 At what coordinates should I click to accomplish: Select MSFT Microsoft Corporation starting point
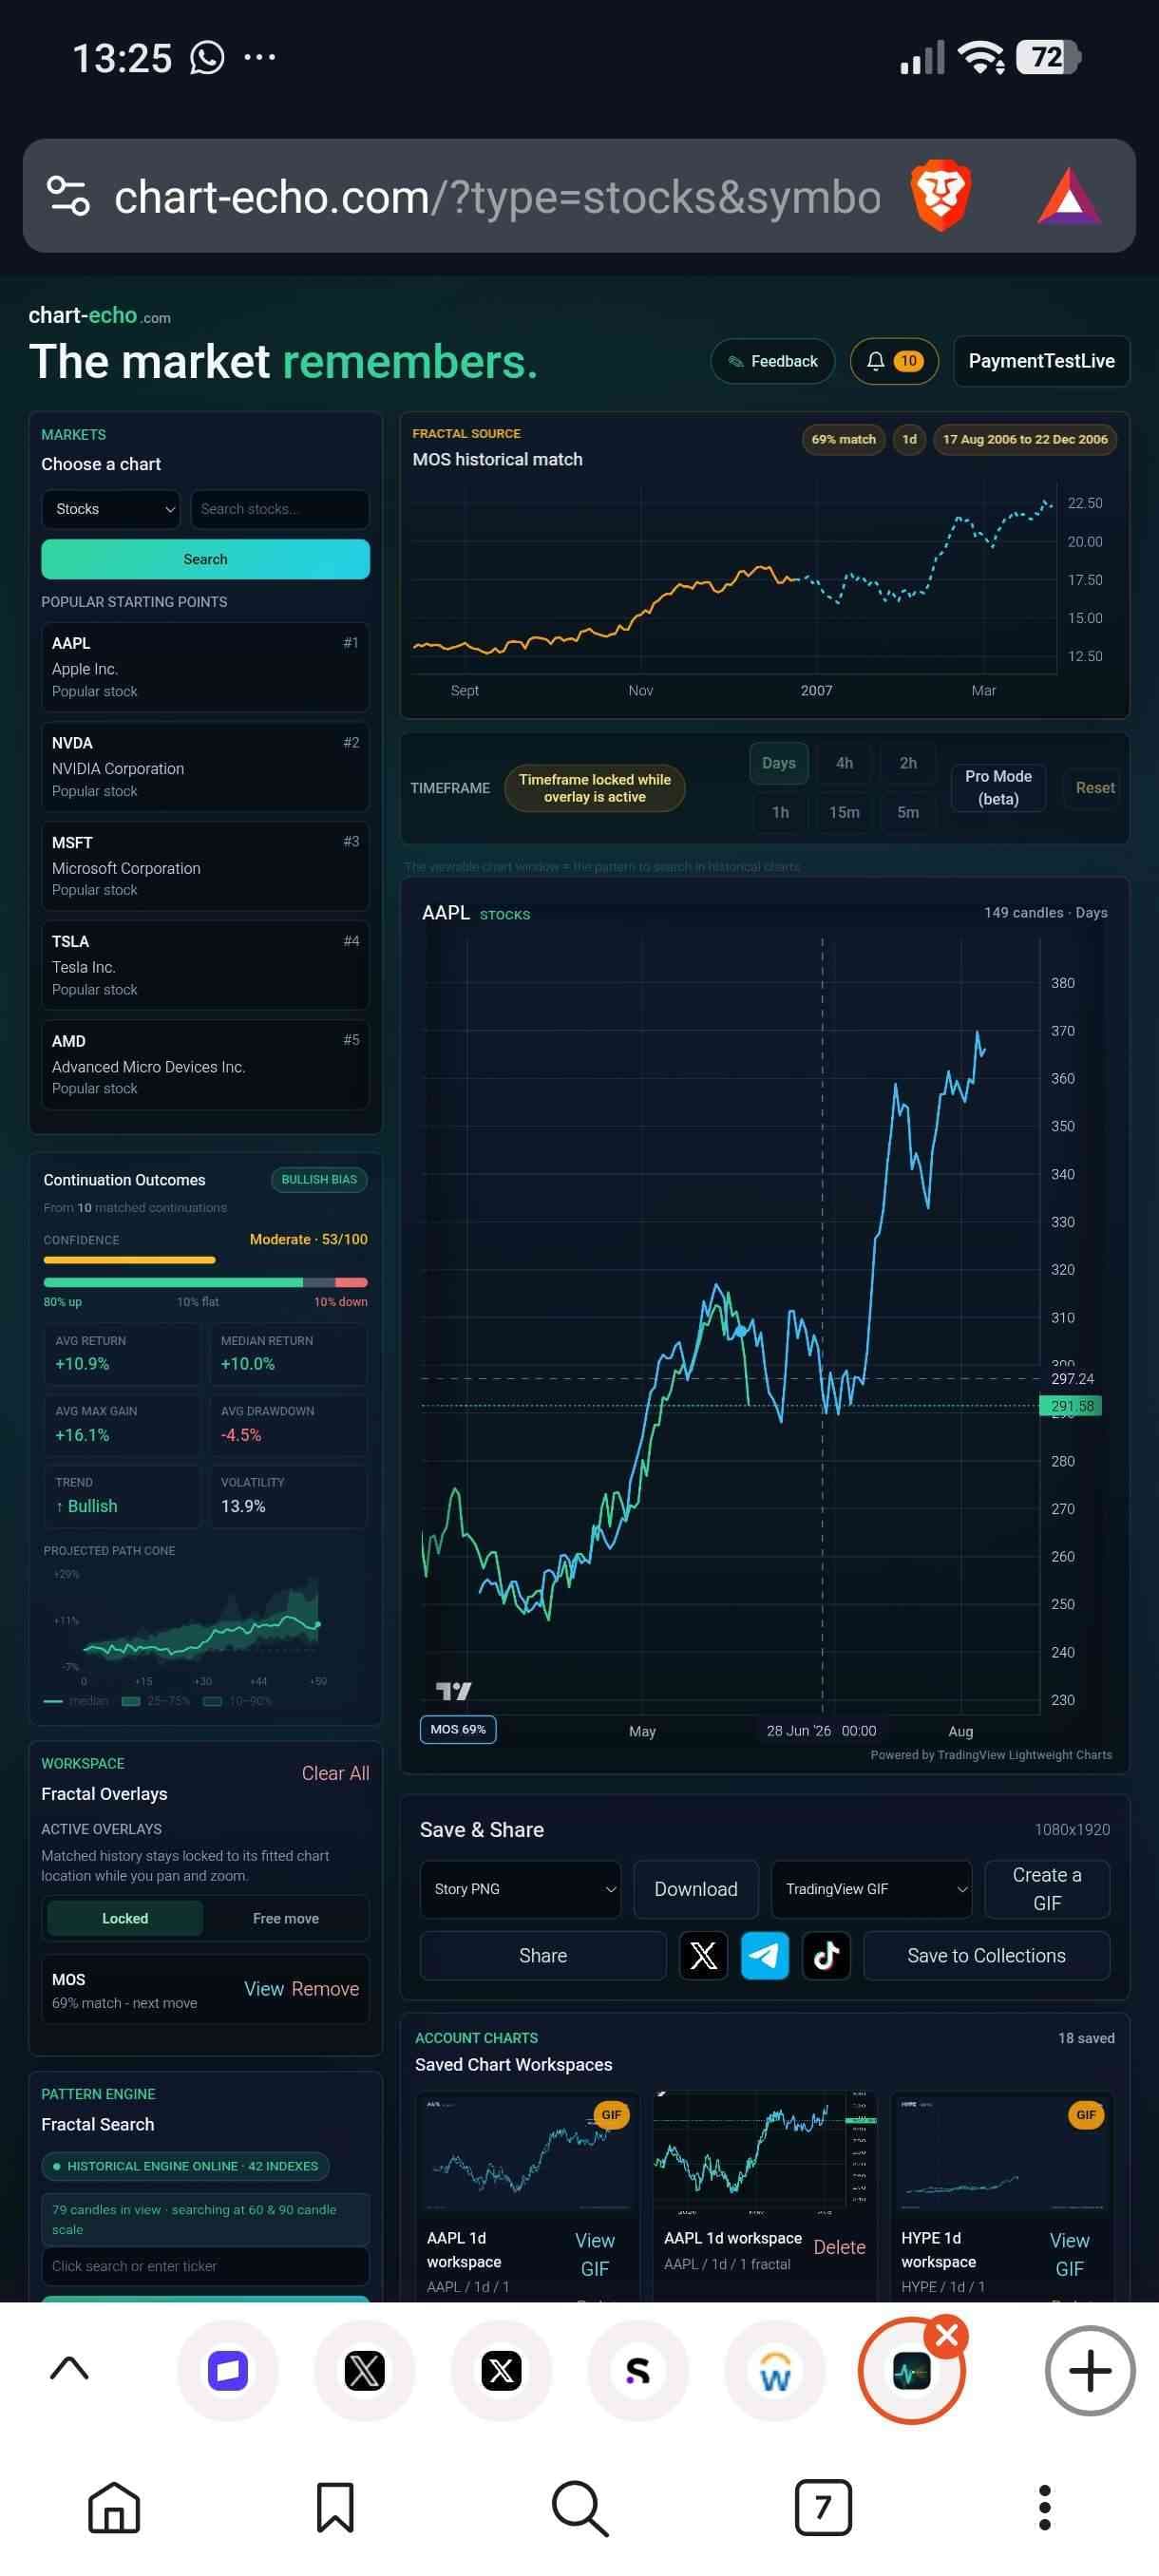(205, 866)
